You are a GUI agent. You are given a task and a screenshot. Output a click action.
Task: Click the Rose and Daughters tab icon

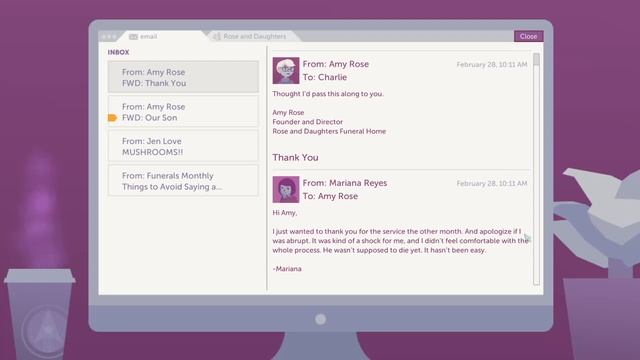coord(217,36)
